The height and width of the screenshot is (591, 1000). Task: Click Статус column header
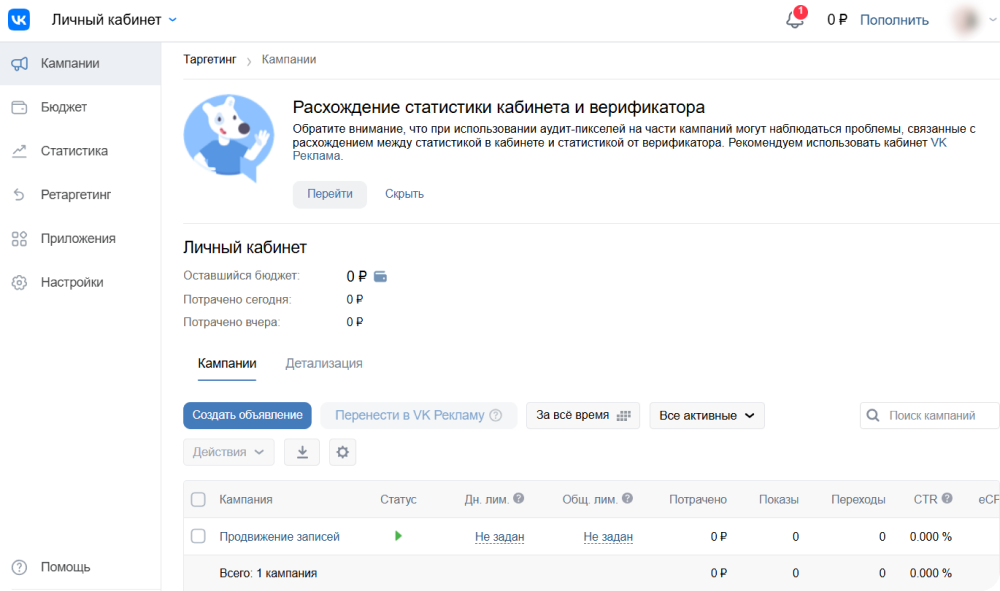[398, 499]
